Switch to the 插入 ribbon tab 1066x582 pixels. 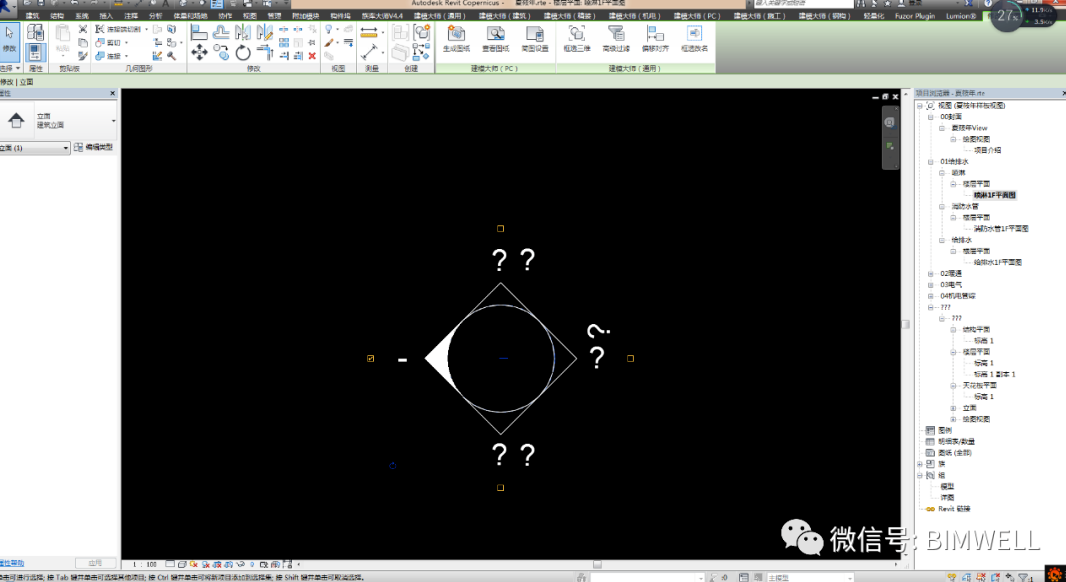pyautogui.click(x=106, y=15)
